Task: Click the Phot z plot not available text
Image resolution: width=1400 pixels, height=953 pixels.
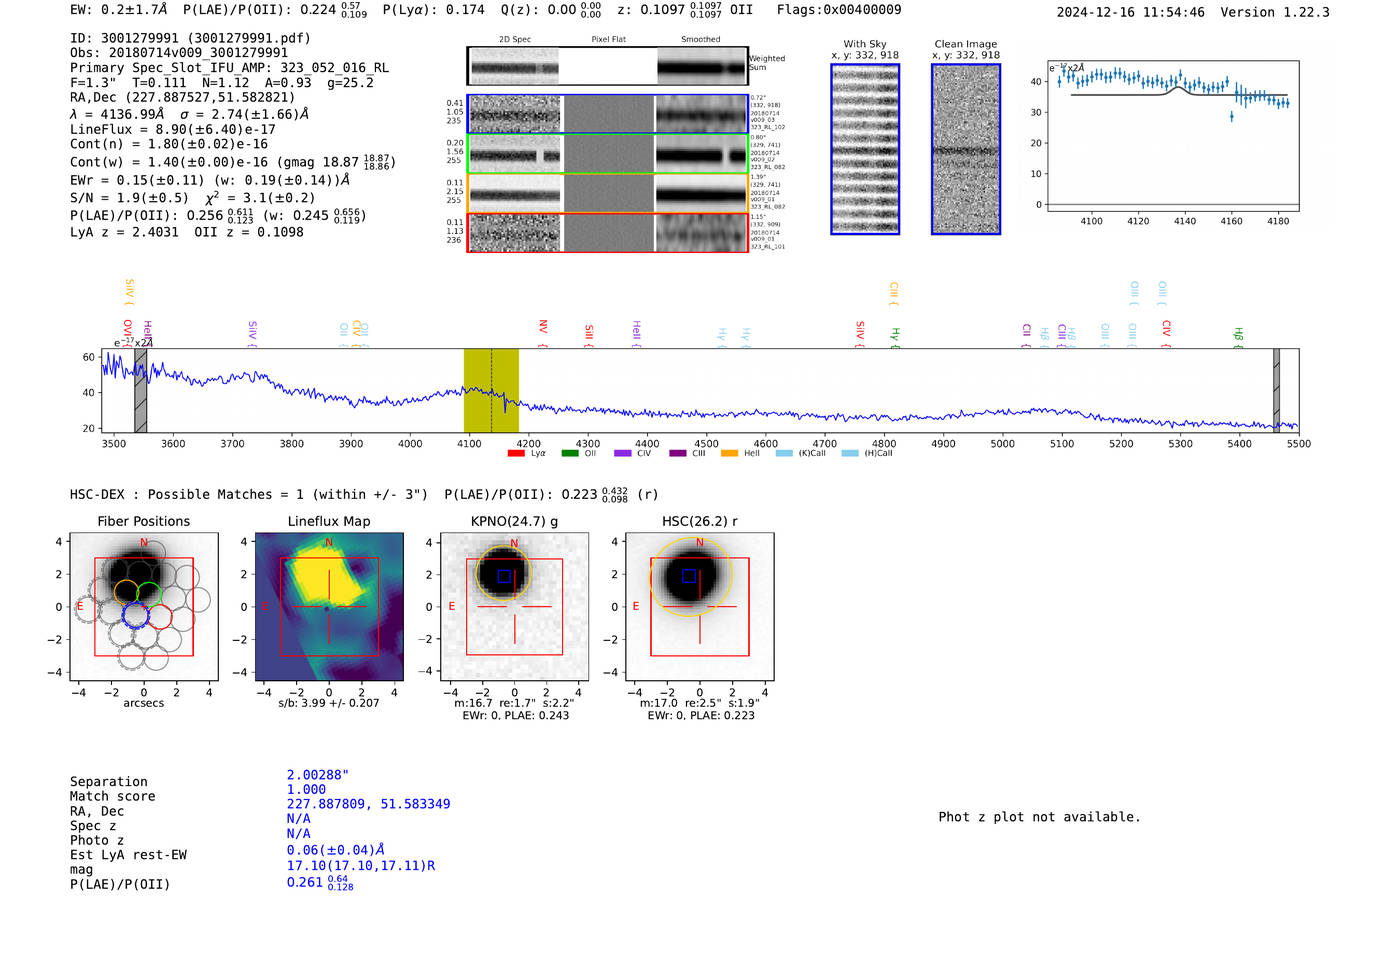Action: pyautogui.click(x=1039, y=817)
